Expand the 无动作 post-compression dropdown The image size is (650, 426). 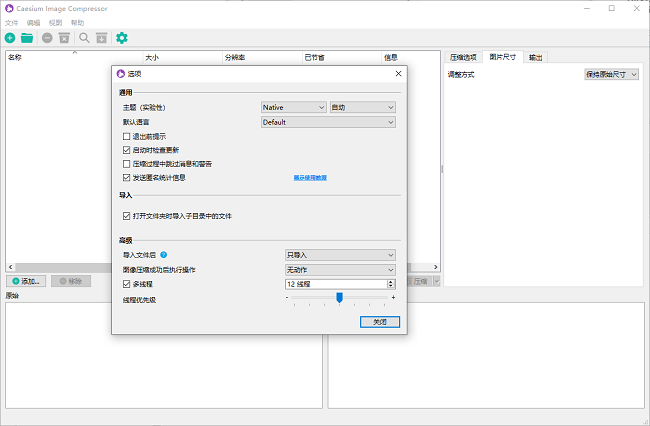pos(340,270)
